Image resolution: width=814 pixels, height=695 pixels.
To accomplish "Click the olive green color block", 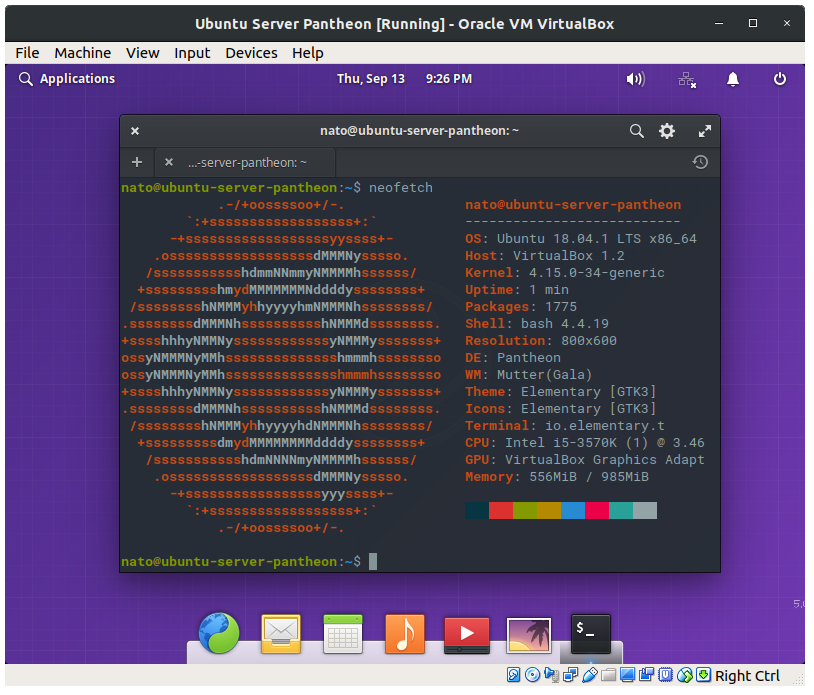I will 525,510.
